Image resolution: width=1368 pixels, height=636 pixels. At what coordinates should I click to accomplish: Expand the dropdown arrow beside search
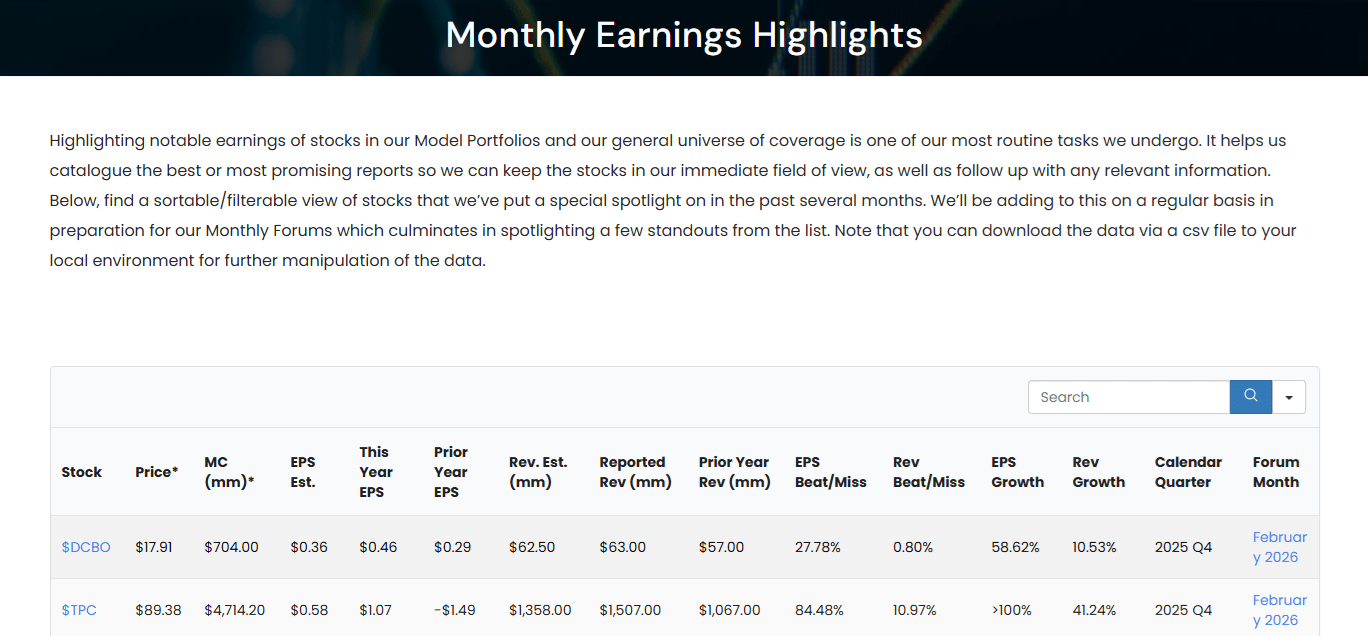tap(1289, 397)
